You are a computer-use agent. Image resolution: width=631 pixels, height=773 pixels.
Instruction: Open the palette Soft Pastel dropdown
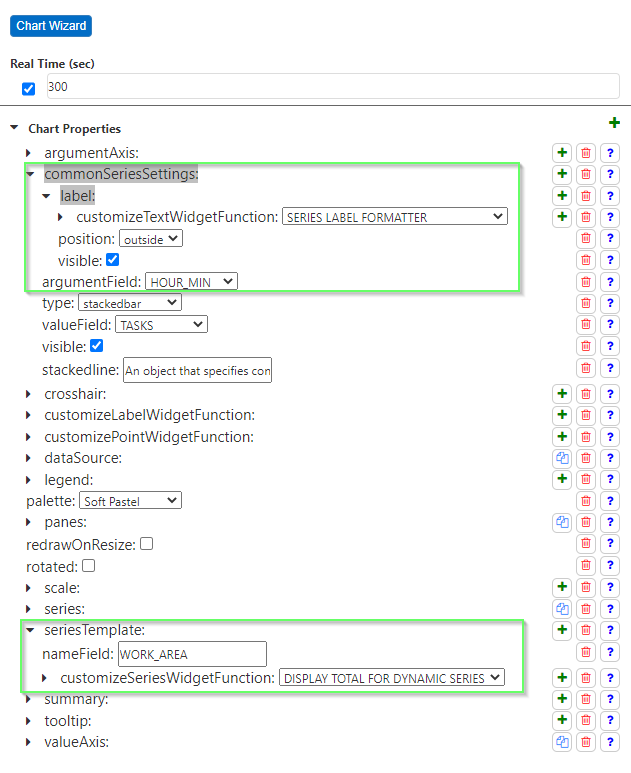pos(132,501)
